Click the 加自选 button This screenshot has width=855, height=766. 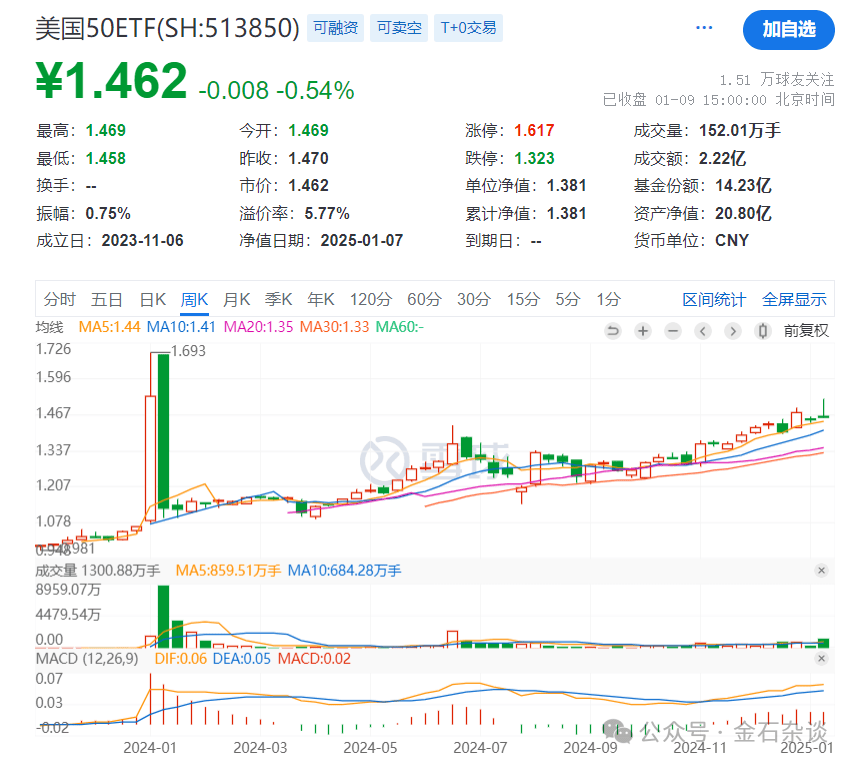(x=788, y=29)
